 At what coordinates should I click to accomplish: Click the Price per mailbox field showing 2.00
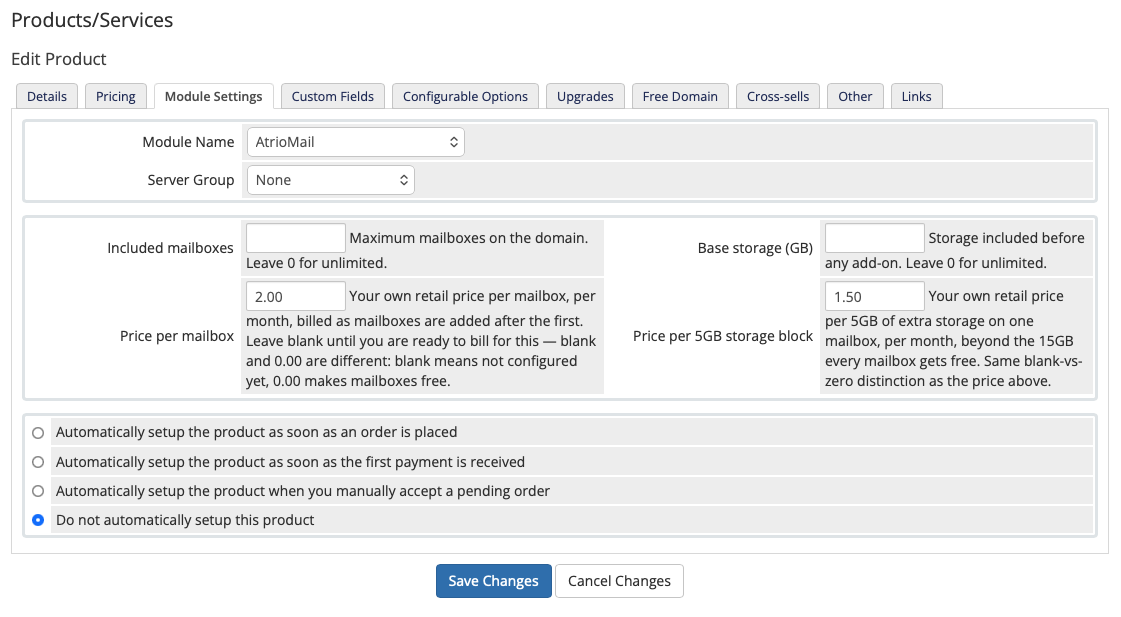[x=296, y=296]
